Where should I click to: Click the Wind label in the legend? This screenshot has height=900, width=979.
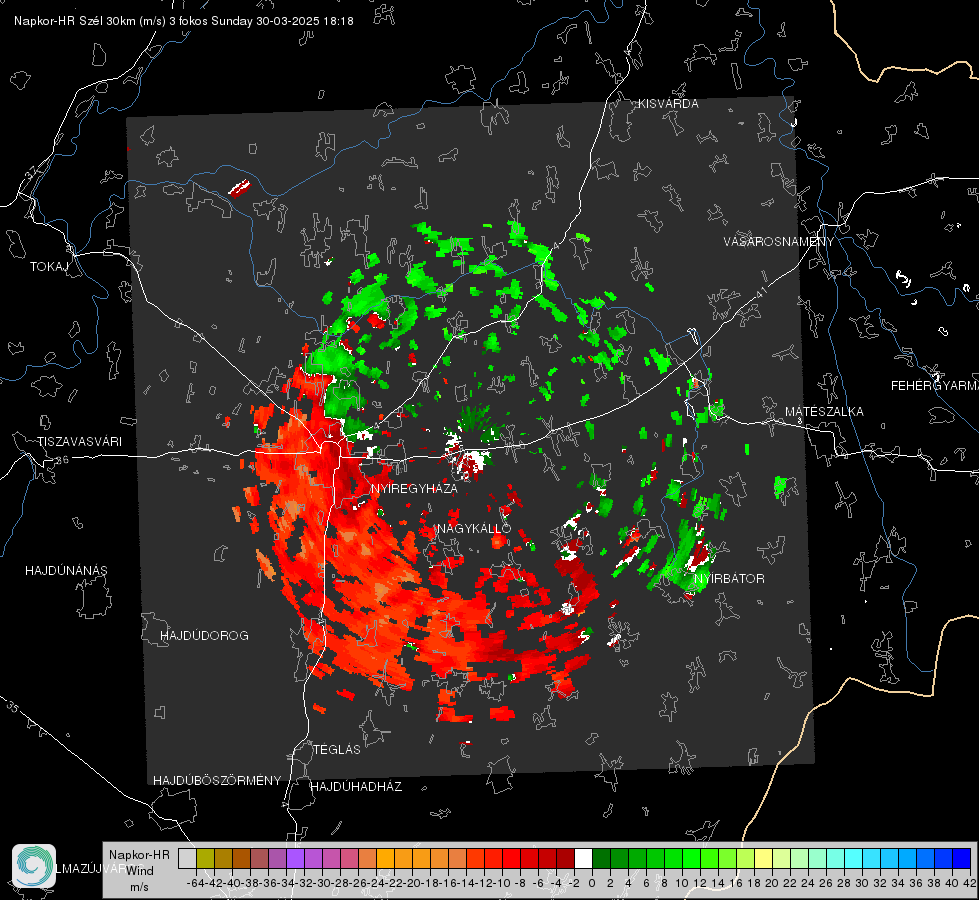140,871
